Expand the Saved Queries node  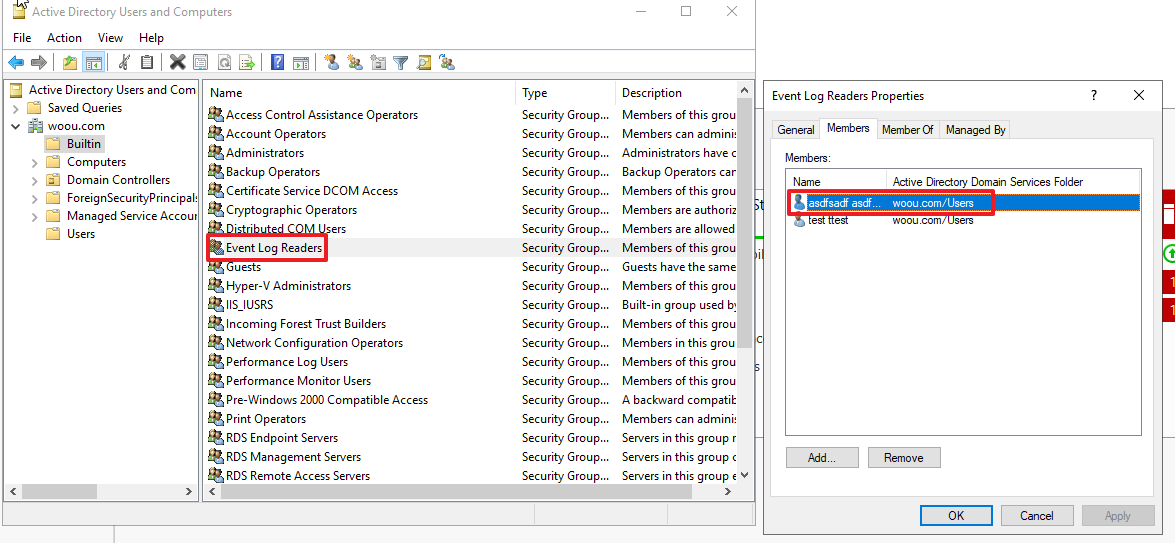pyautogui.click(x=16, y=108)
